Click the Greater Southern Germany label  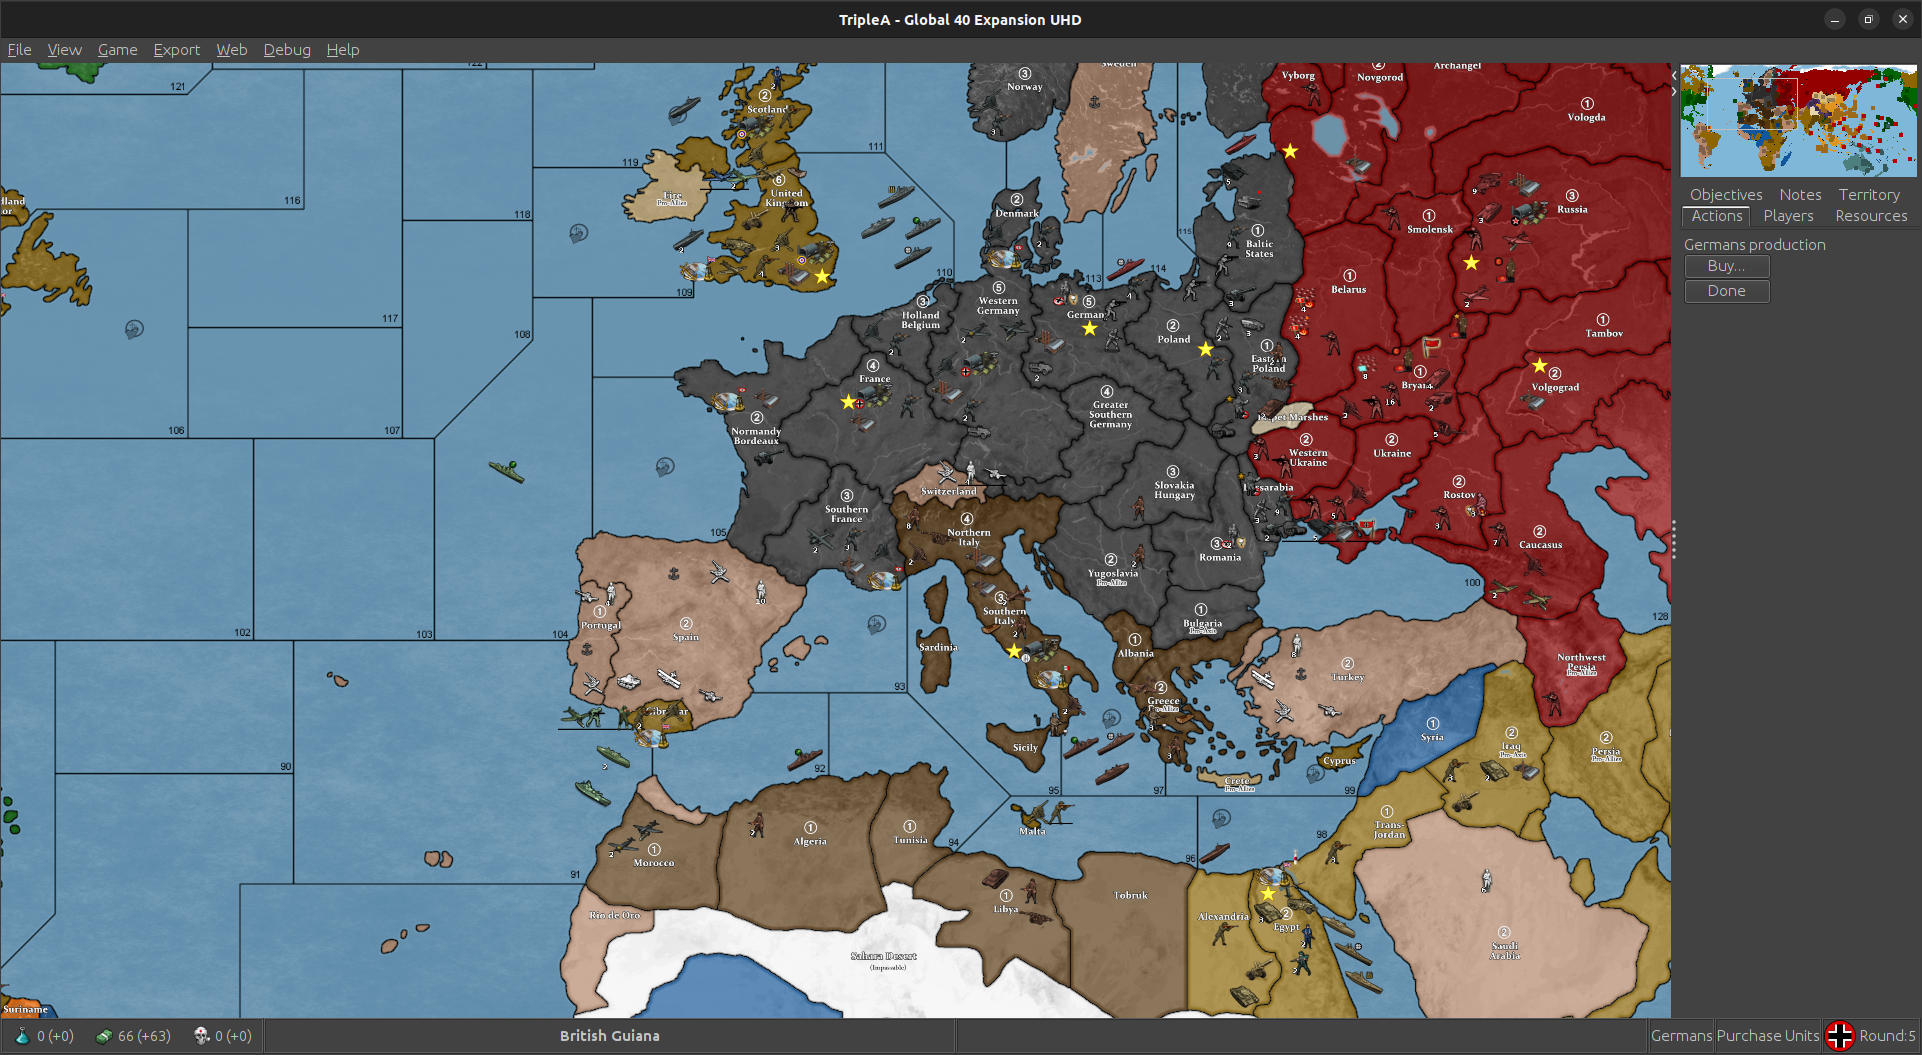tap(1110, 415)
